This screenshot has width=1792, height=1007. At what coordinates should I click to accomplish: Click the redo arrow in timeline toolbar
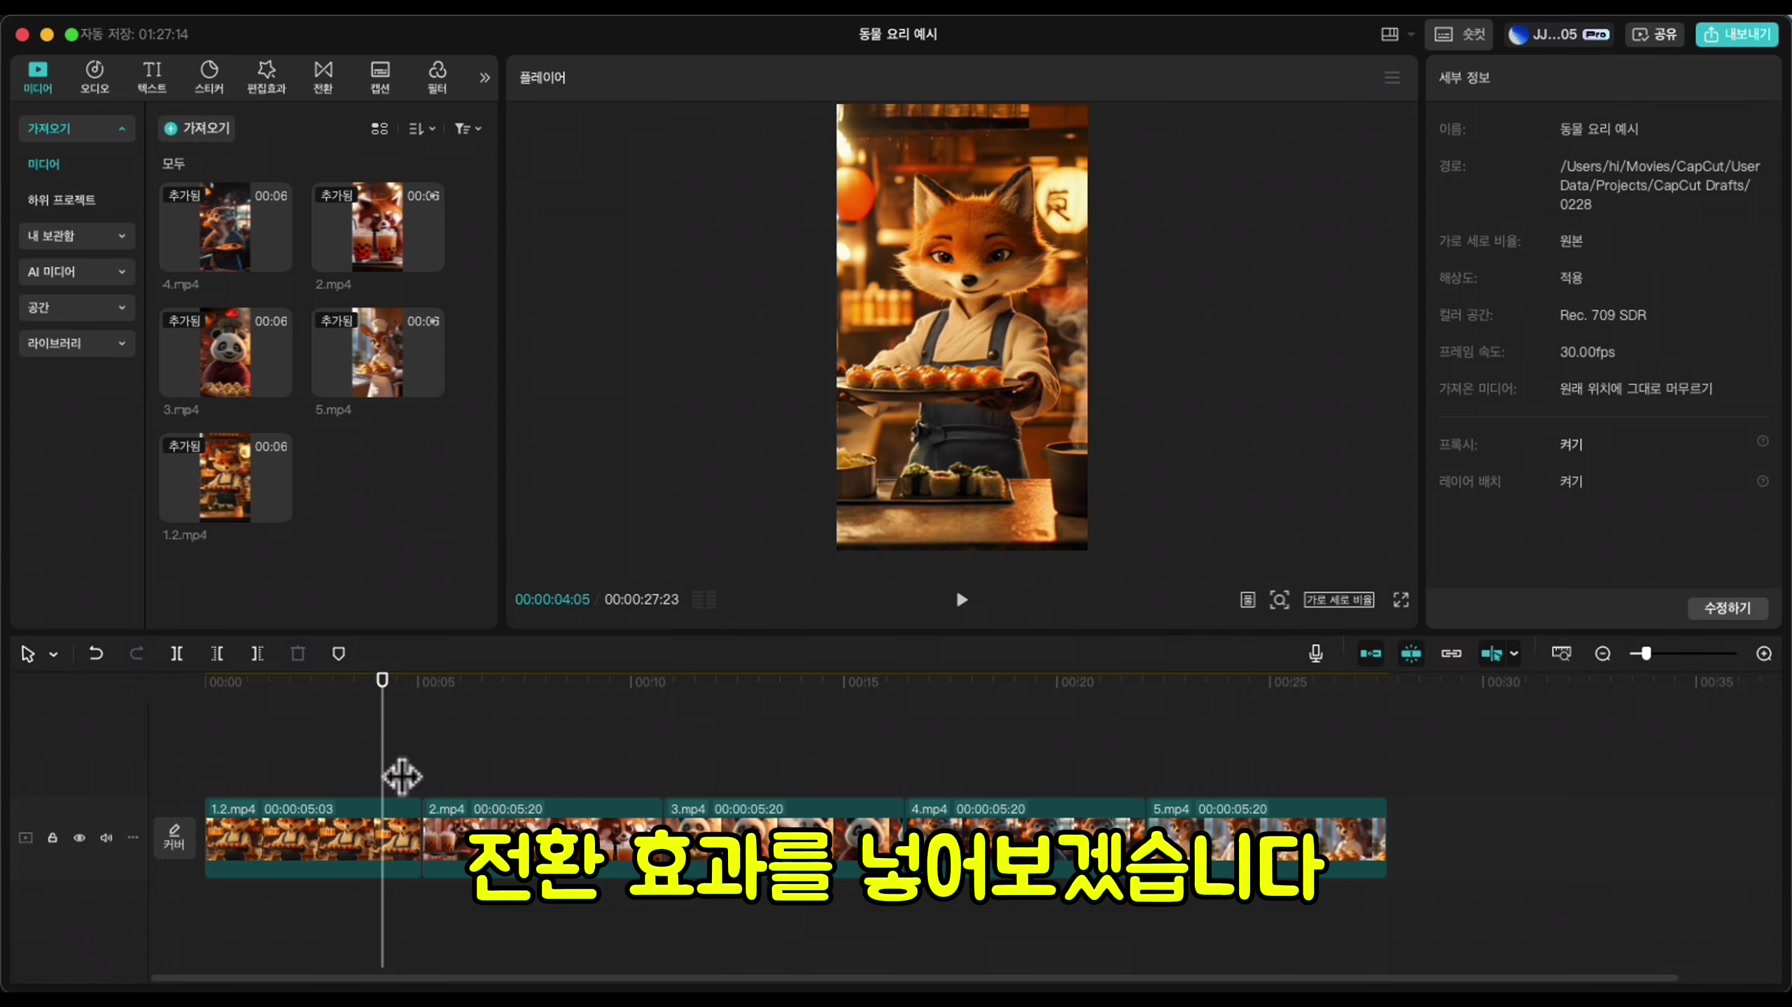pos(136,653)
